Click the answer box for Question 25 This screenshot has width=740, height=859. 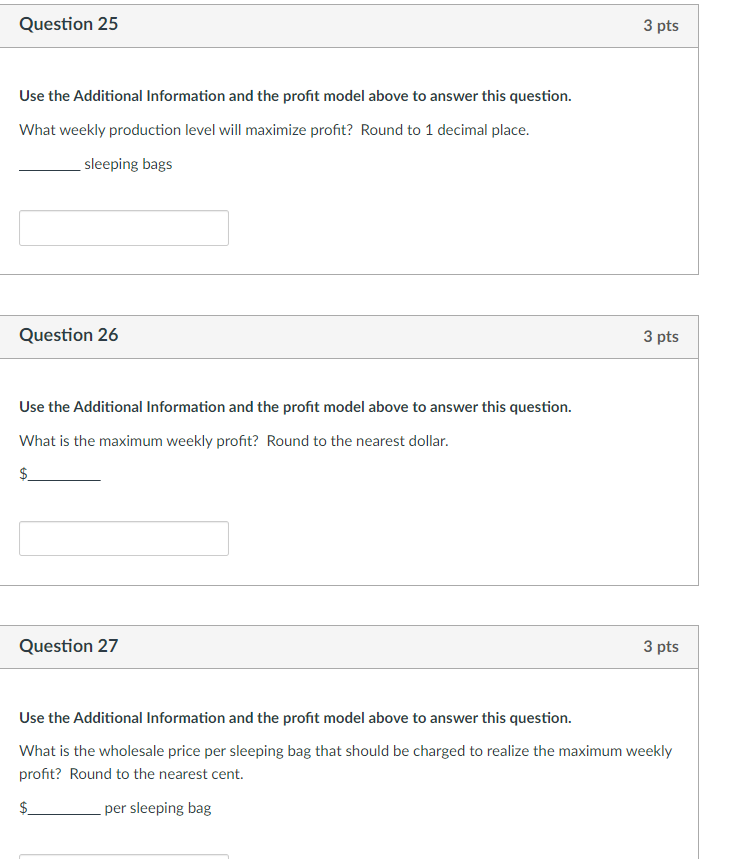tap(124, 228)
